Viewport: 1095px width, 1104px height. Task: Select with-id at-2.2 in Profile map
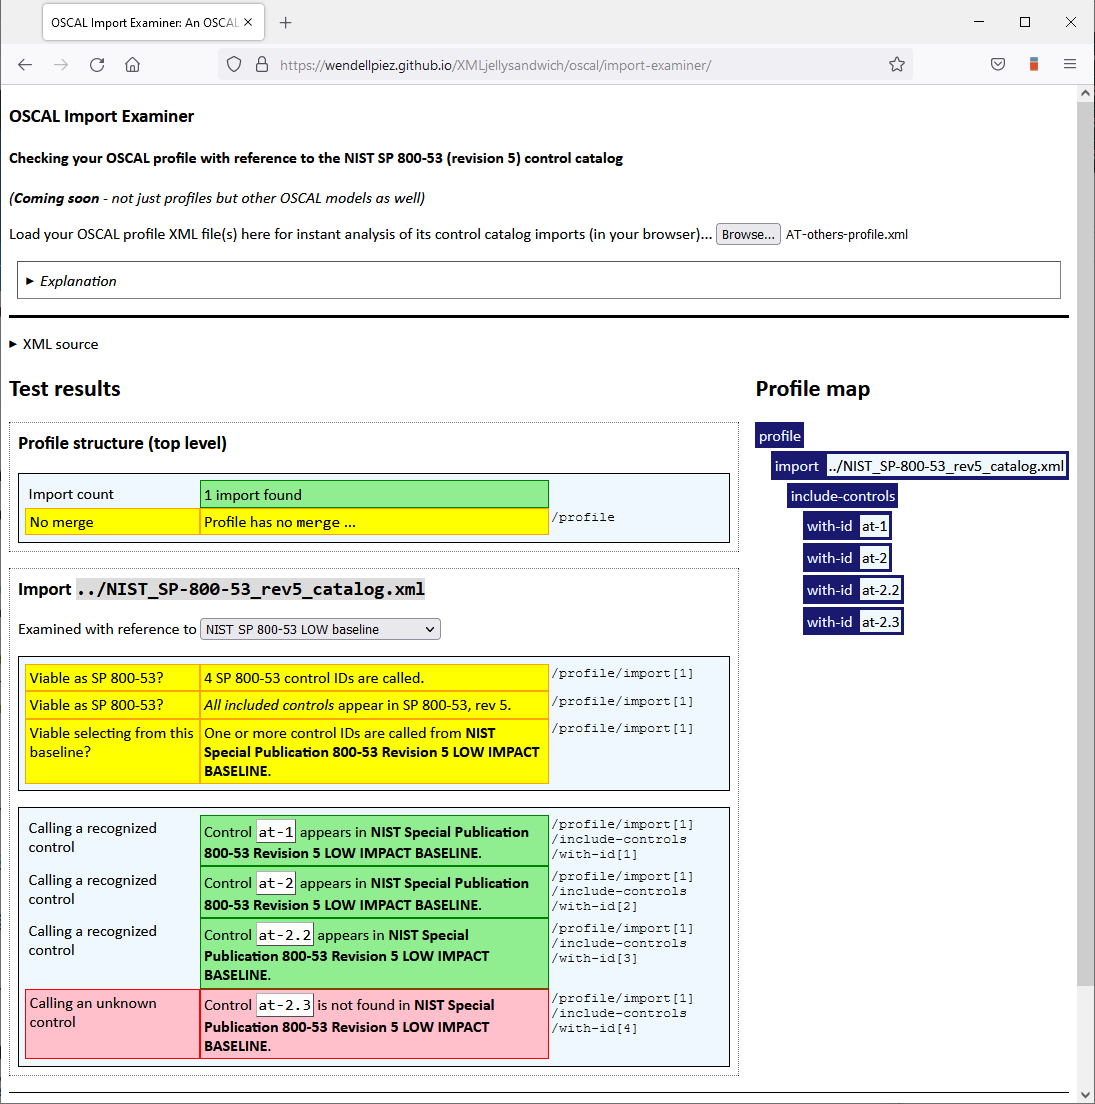[853, 590]
